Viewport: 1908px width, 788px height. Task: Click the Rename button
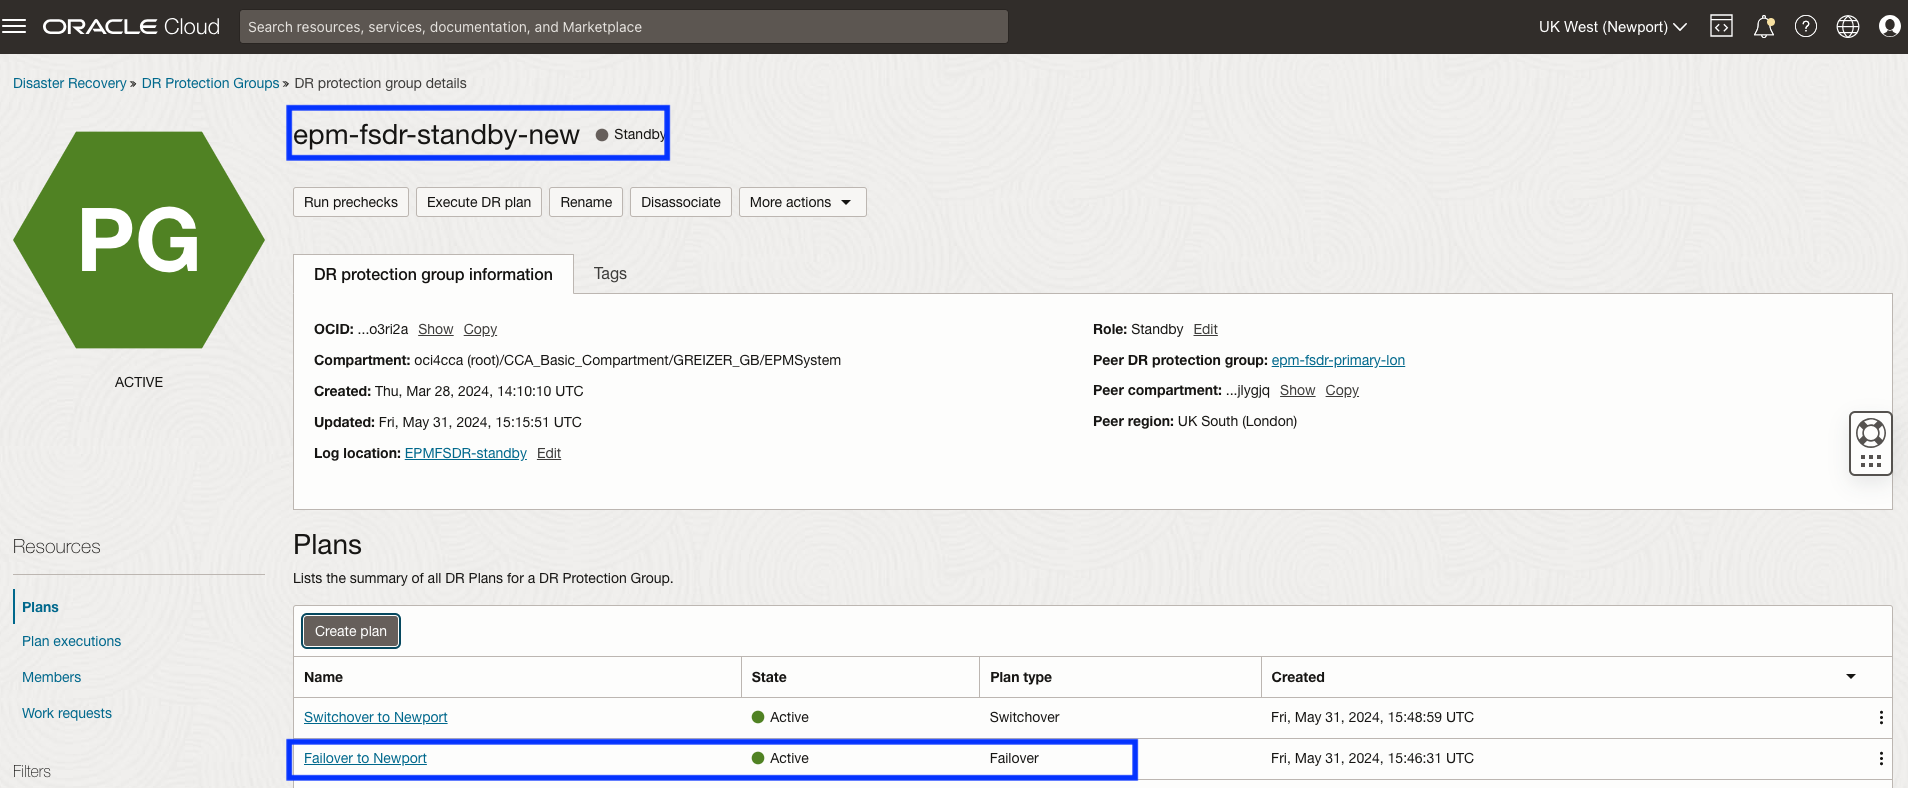[x=586, y=202]
